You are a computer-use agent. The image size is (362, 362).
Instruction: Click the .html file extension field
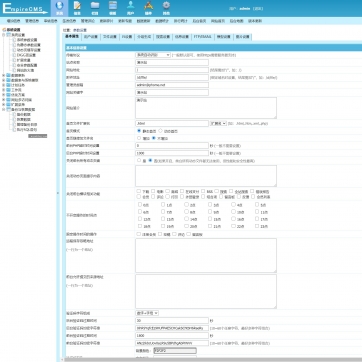tap(172, 123)
